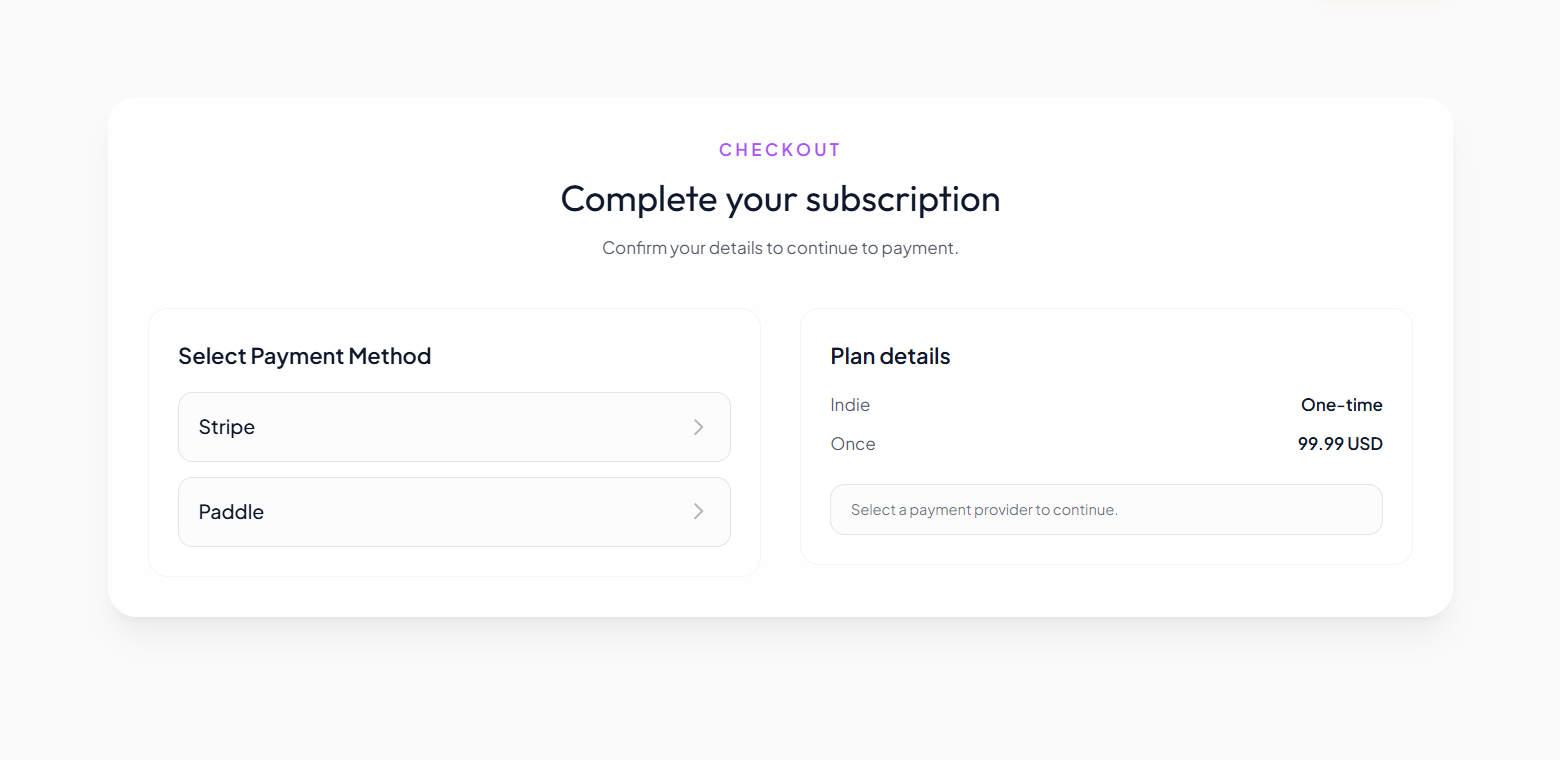The height and width of the screenshot is (760, 1560).
Task: Click the payment method selection card
Action: [454, 442]
